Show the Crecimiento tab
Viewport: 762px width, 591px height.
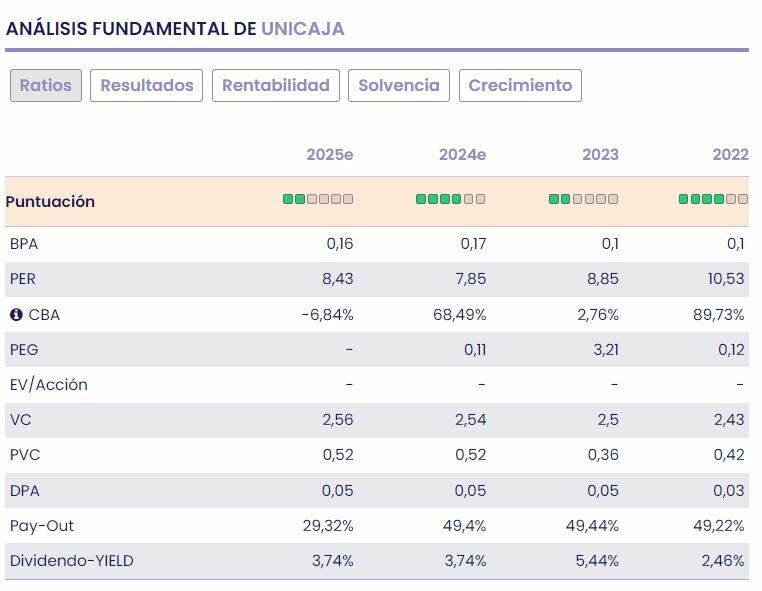pyautogui.click(x=520, y=85)
